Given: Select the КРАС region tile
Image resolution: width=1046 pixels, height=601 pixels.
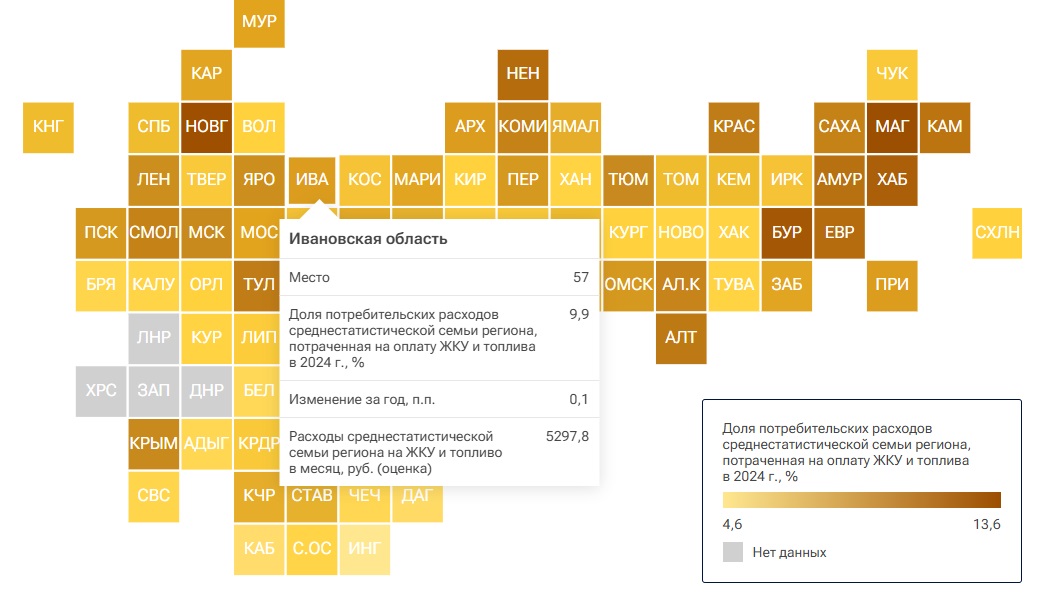Looking at the screenshot, I should point(734,127).
